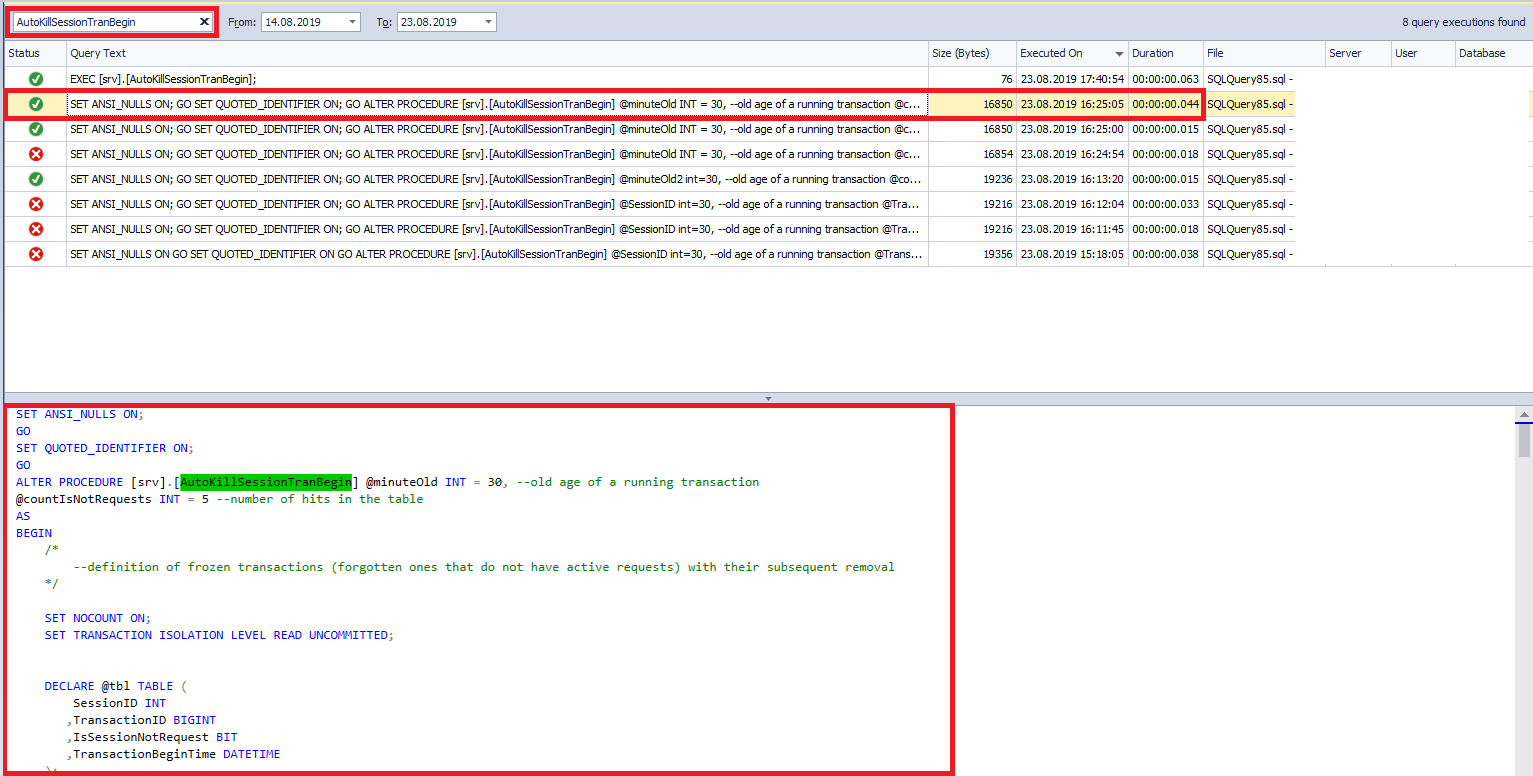Click the 23.08.2019 16:25:00 Executed On cell
This screenshot has width=1533, height=776.
click(1072, 129)
